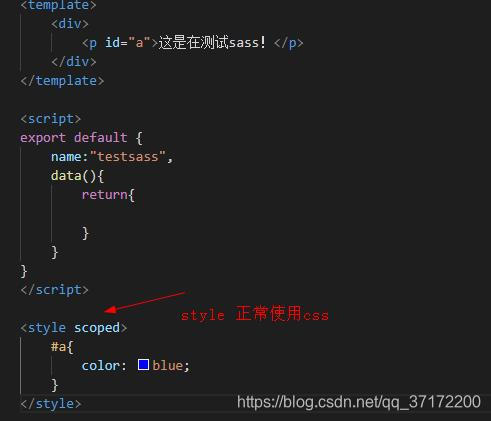Click the id attribute in the p tag
The width and height of the screenshot is (491, 421).
112,43
